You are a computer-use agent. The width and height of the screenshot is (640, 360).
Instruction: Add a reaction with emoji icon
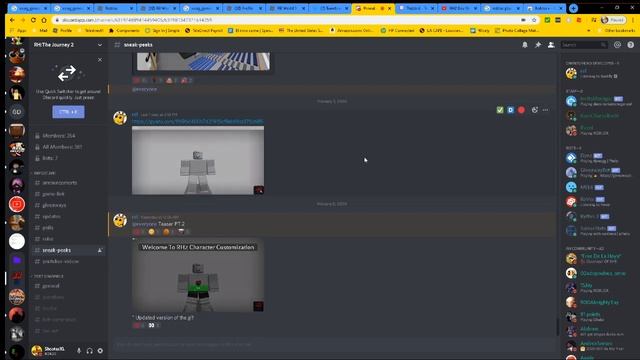point(534,110)
